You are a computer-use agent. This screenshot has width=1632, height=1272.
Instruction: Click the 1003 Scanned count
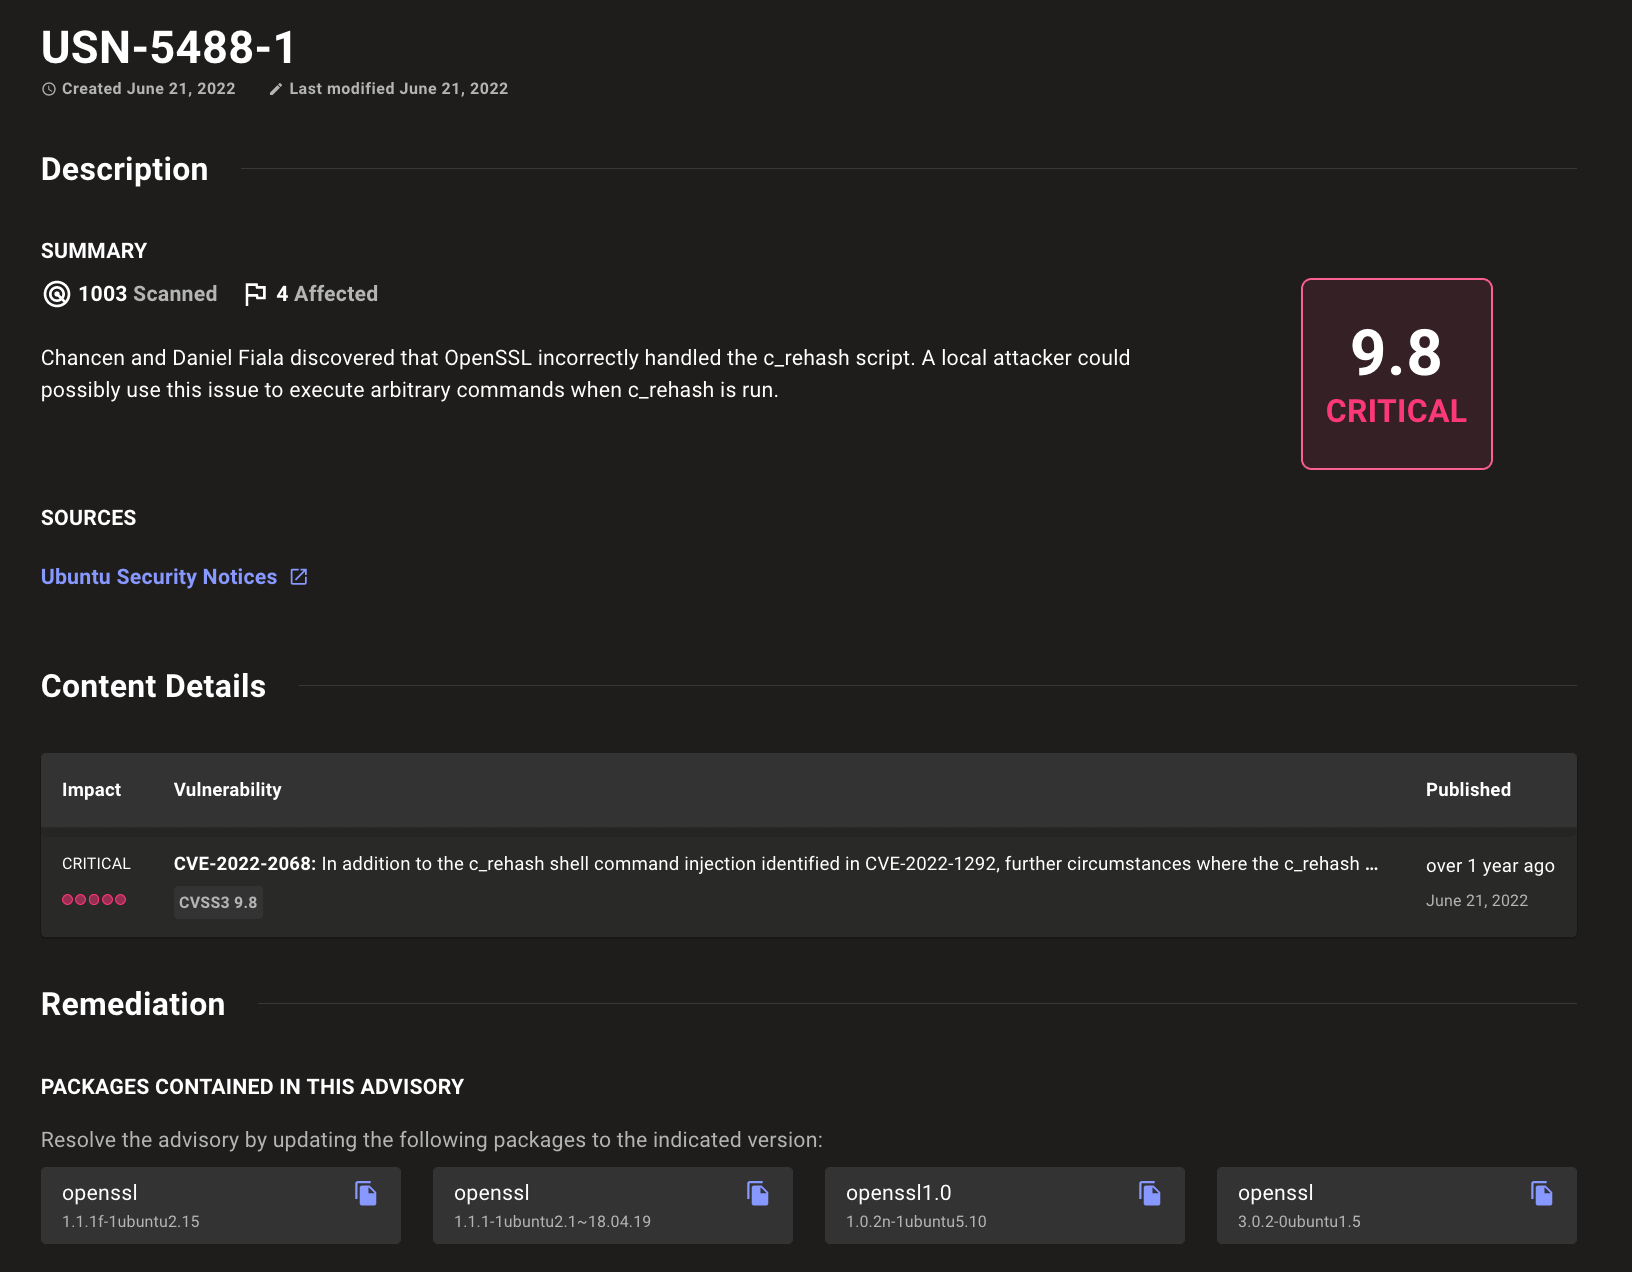147,294
